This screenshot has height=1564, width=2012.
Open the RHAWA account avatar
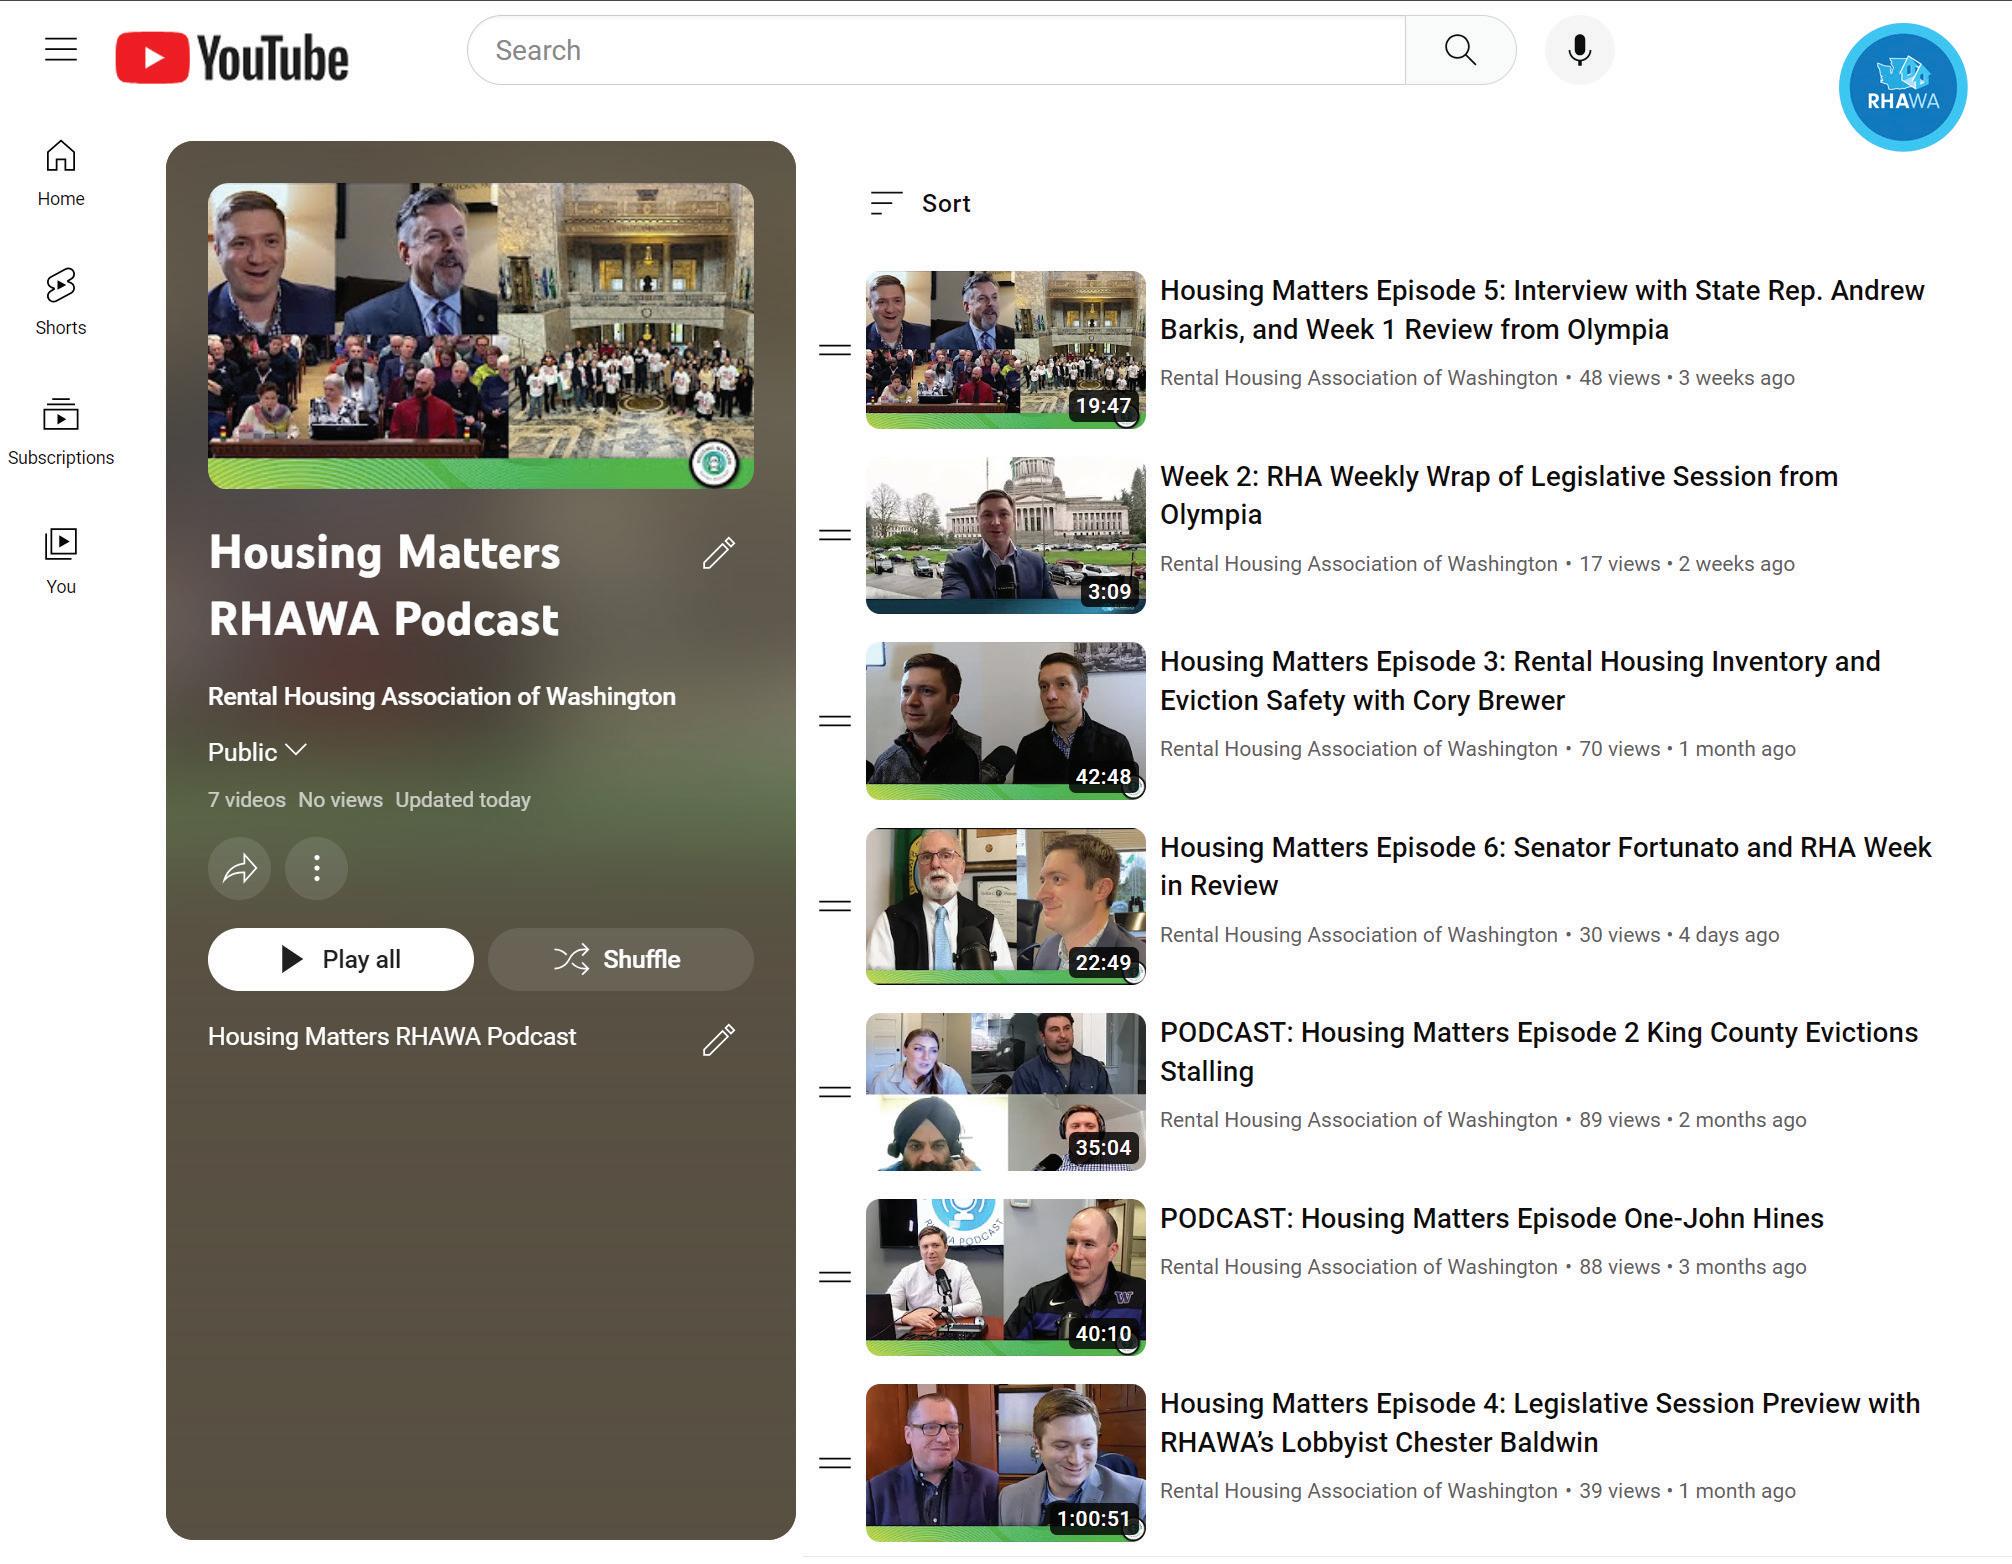1902,88
